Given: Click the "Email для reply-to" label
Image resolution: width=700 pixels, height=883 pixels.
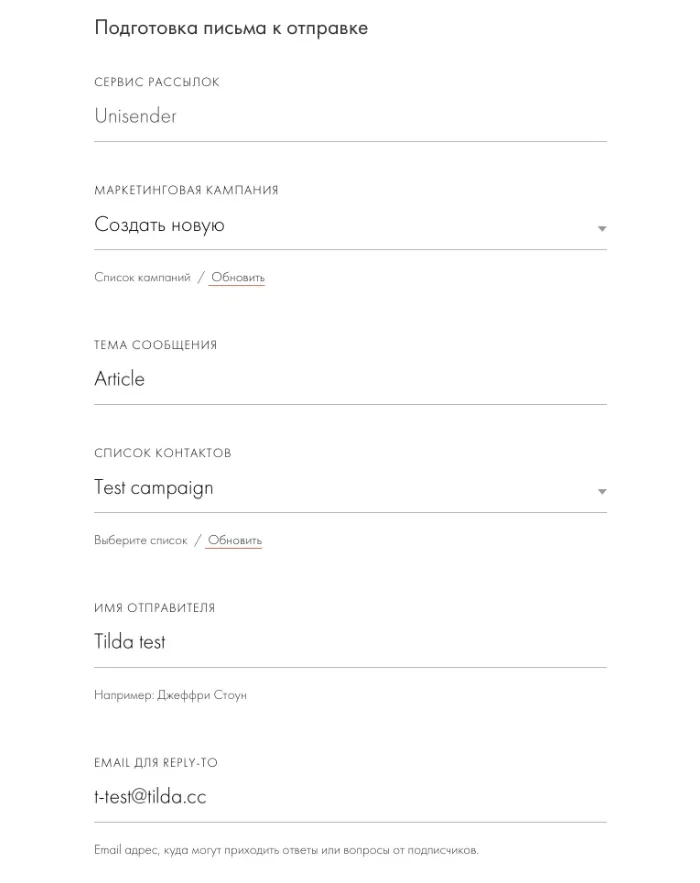Looking at the screenshot, I should click(155, 763).
